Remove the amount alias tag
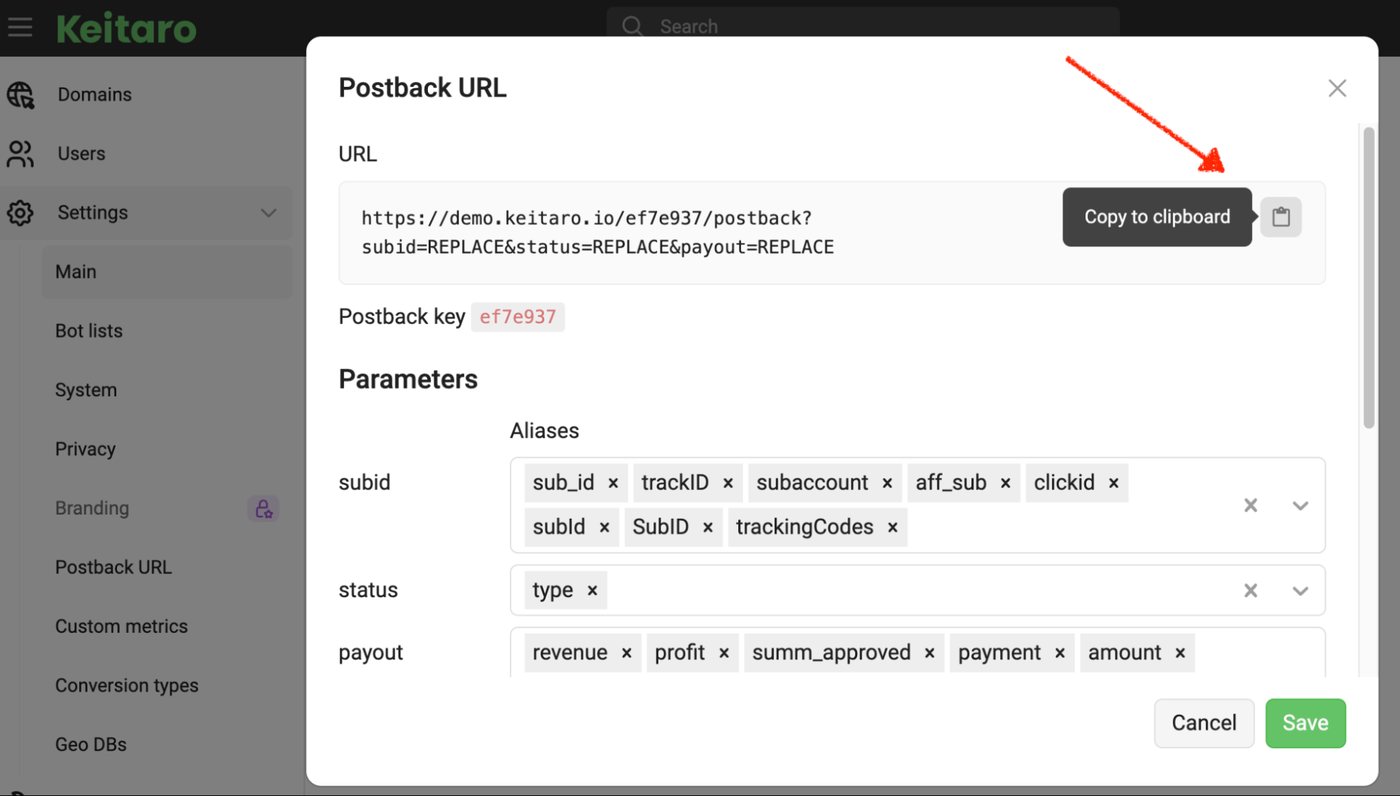 pos(1180,653)
